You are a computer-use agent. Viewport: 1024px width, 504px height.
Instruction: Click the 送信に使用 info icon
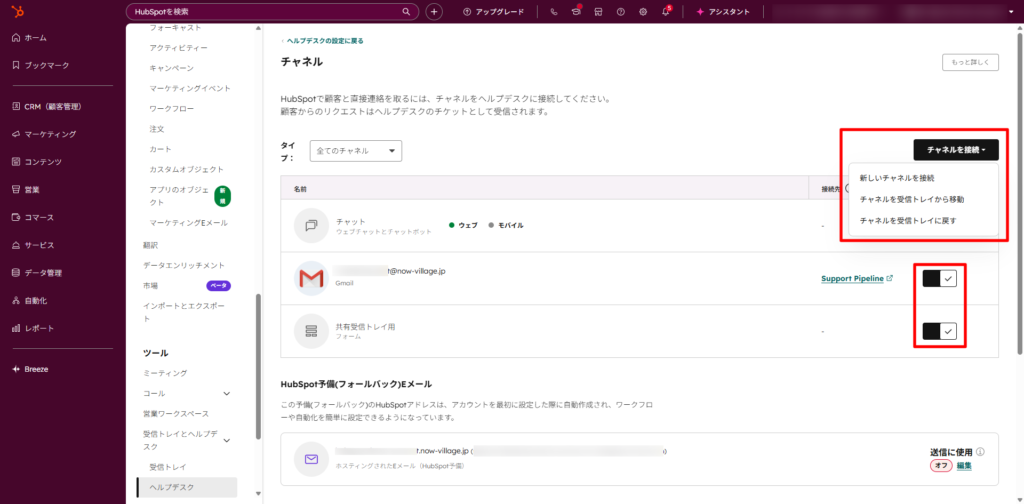(x=980, y=452)
